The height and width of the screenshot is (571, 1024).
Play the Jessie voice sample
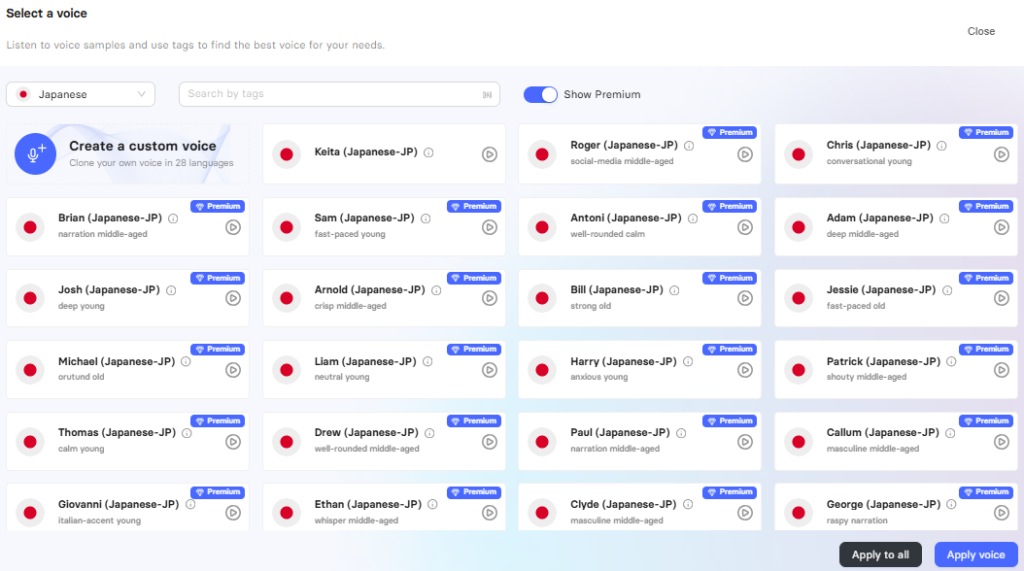tap(1001, 298)
